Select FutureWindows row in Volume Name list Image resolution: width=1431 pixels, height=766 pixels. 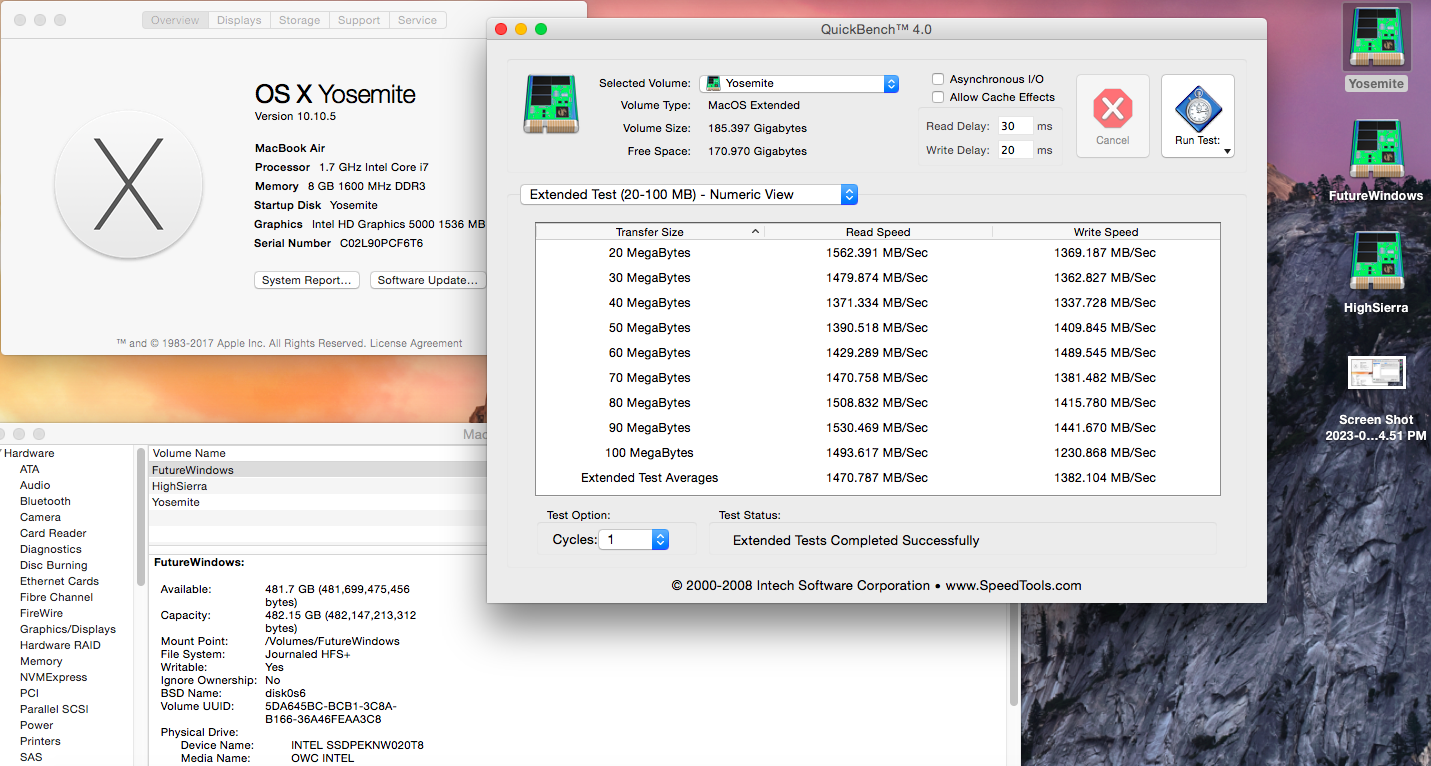[317, 470]
